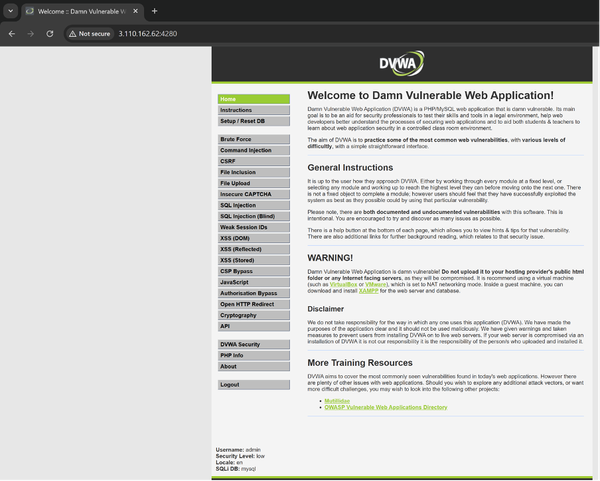600x481 pixels.
Task: Open the DVWA Security settings page
Action: coord(241,344)
